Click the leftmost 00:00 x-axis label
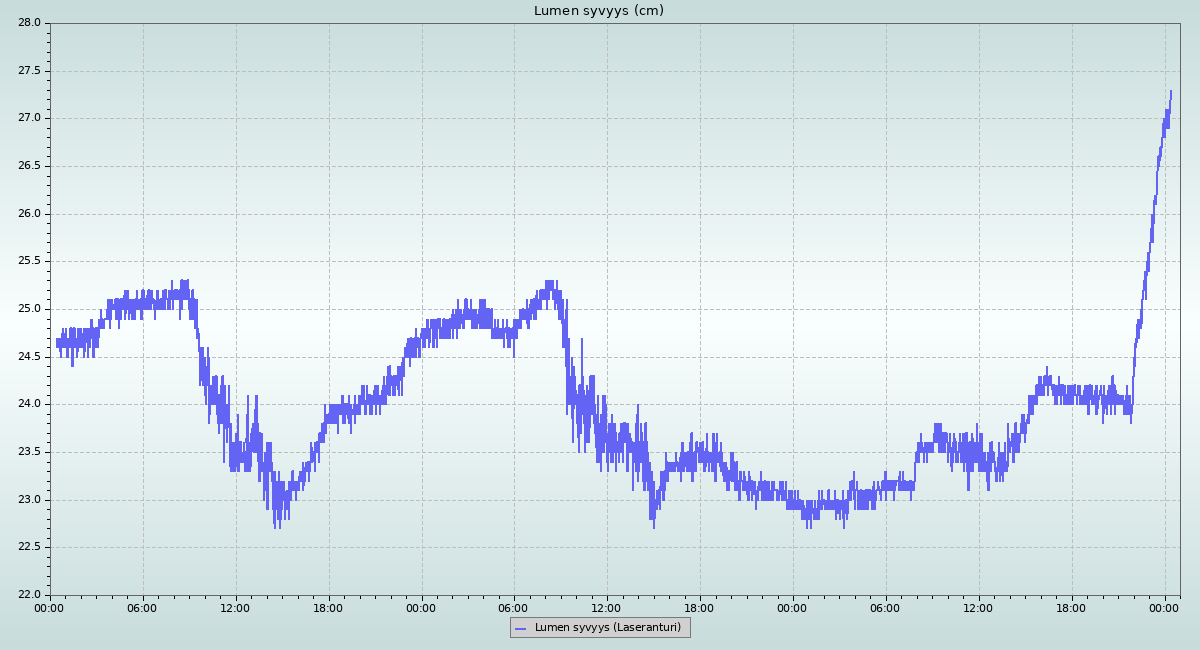Viewport: 1200px width, 650px height. tap(50, 607)
